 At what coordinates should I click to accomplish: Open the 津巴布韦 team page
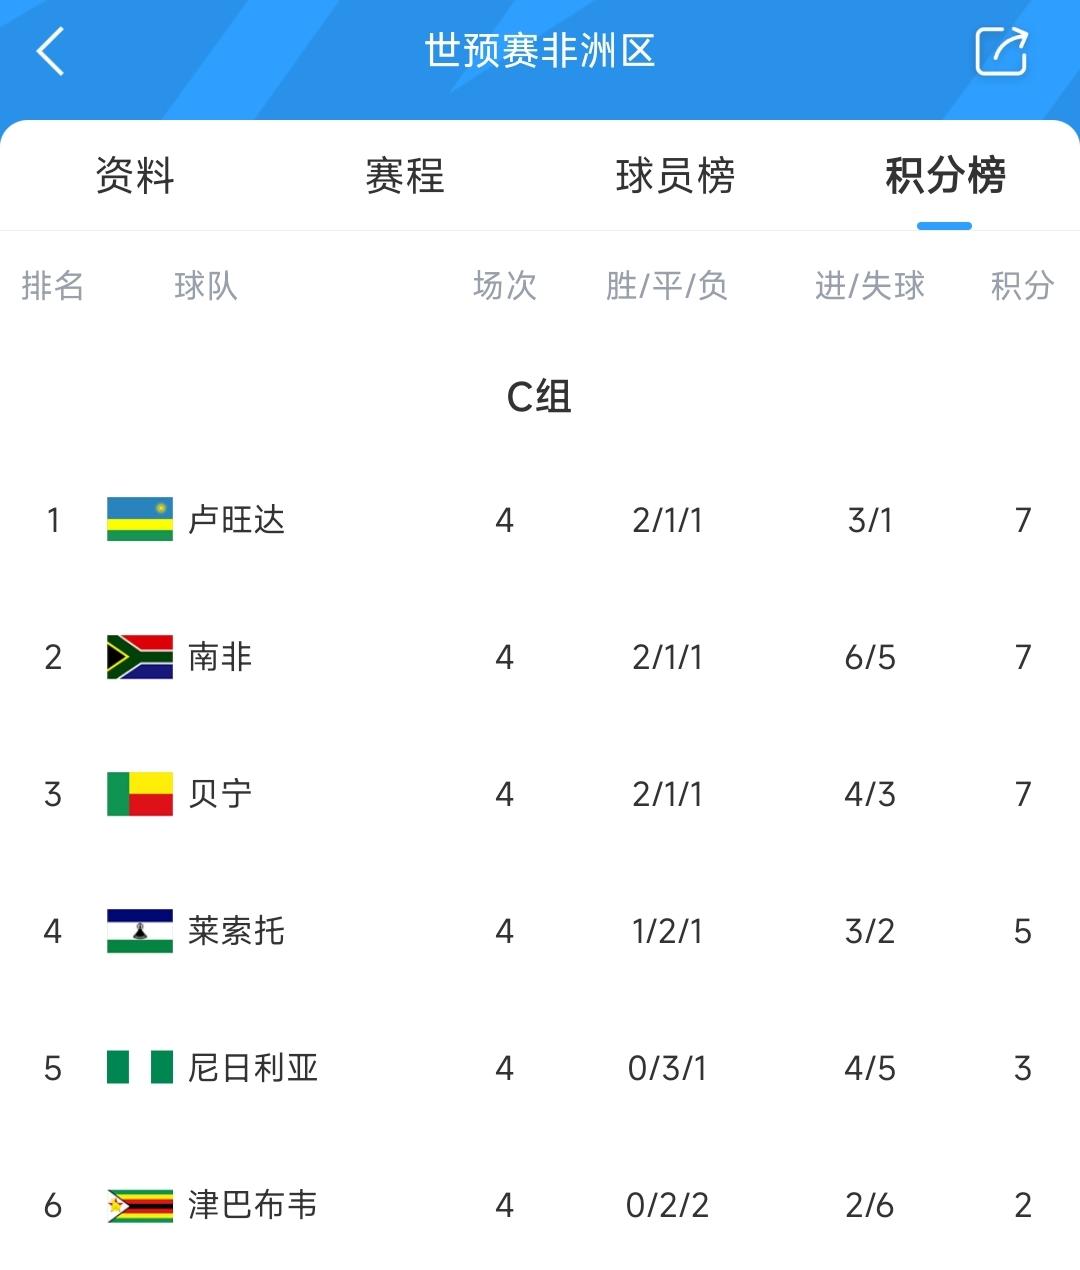(253, 1205)
